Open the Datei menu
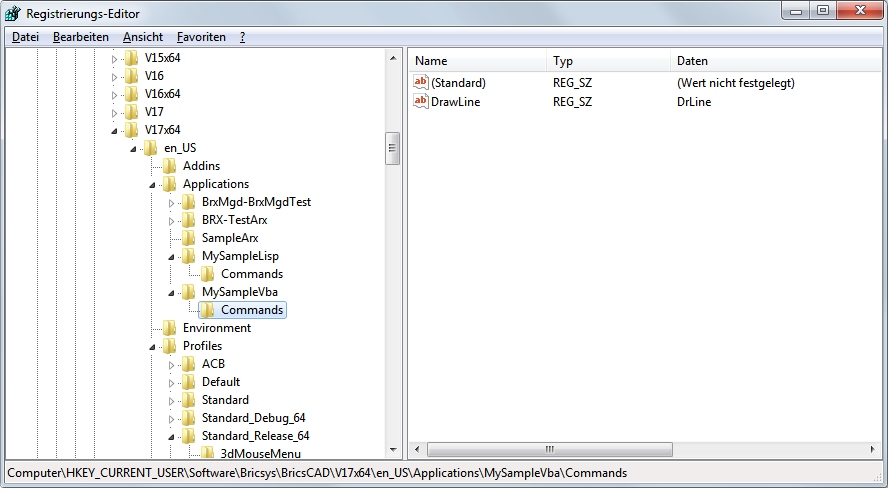Image resolution: width=888 pixels, height=488 pixels. coord(25,37)
